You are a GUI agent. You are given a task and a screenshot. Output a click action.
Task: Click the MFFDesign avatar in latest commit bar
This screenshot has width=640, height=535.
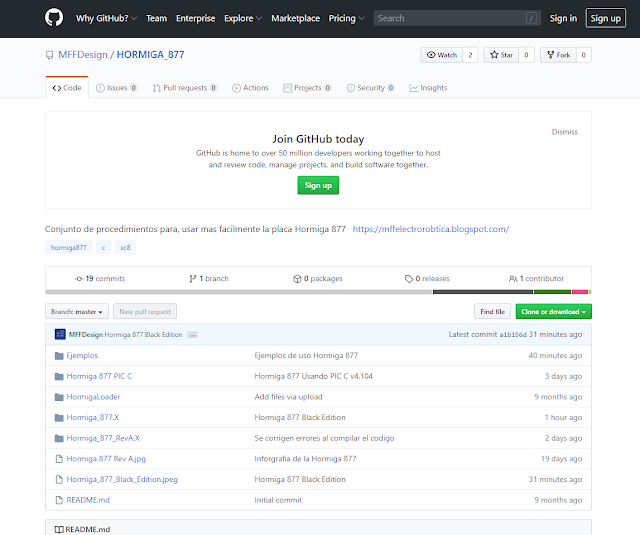[x=60, y=334]
